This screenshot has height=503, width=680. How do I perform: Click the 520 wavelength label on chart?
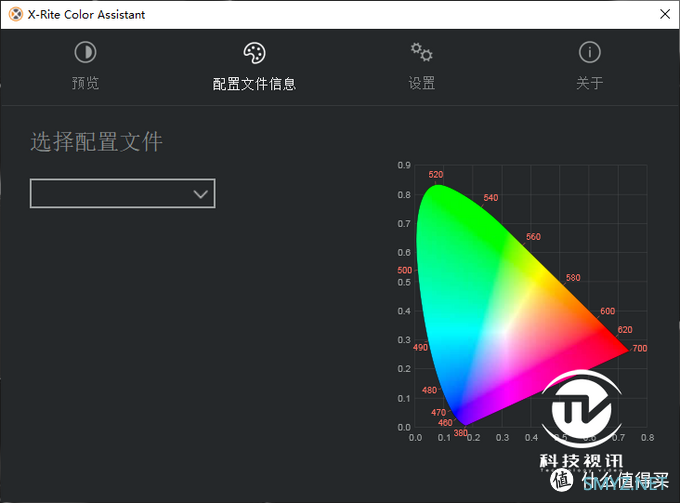tap(436, 174)
